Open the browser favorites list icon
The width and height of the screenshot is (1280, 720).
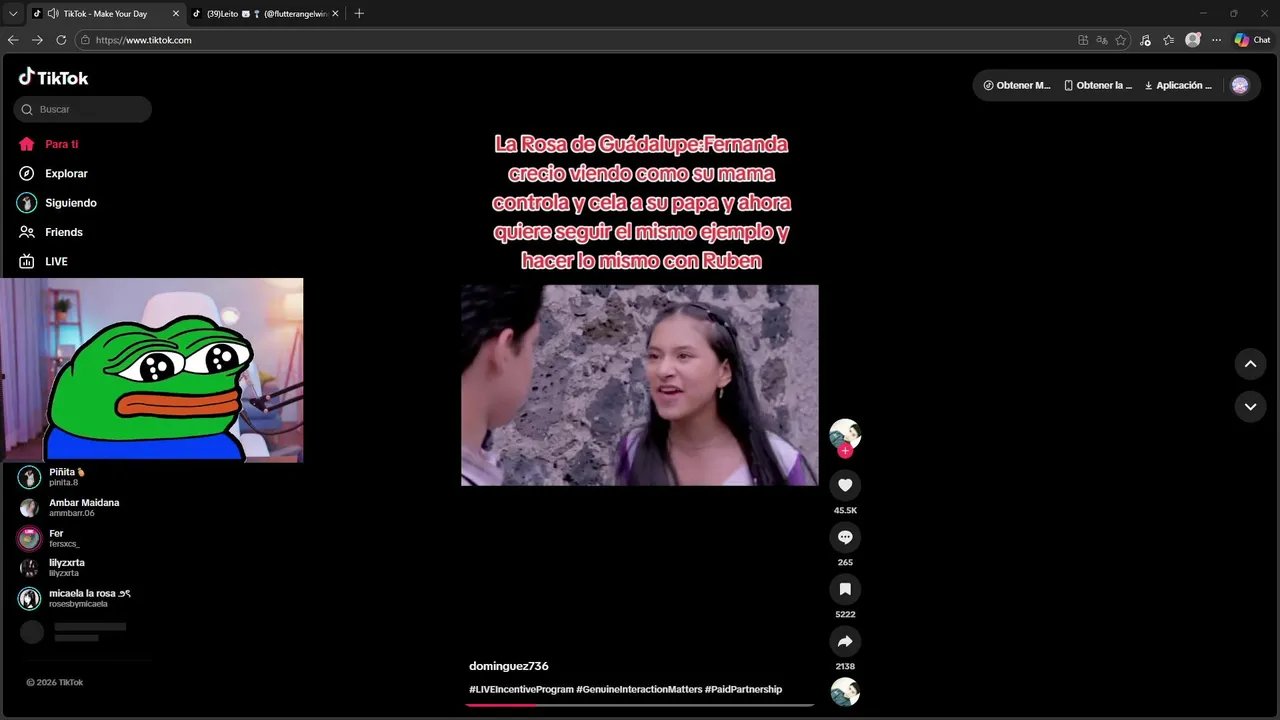click(1169, 40)
